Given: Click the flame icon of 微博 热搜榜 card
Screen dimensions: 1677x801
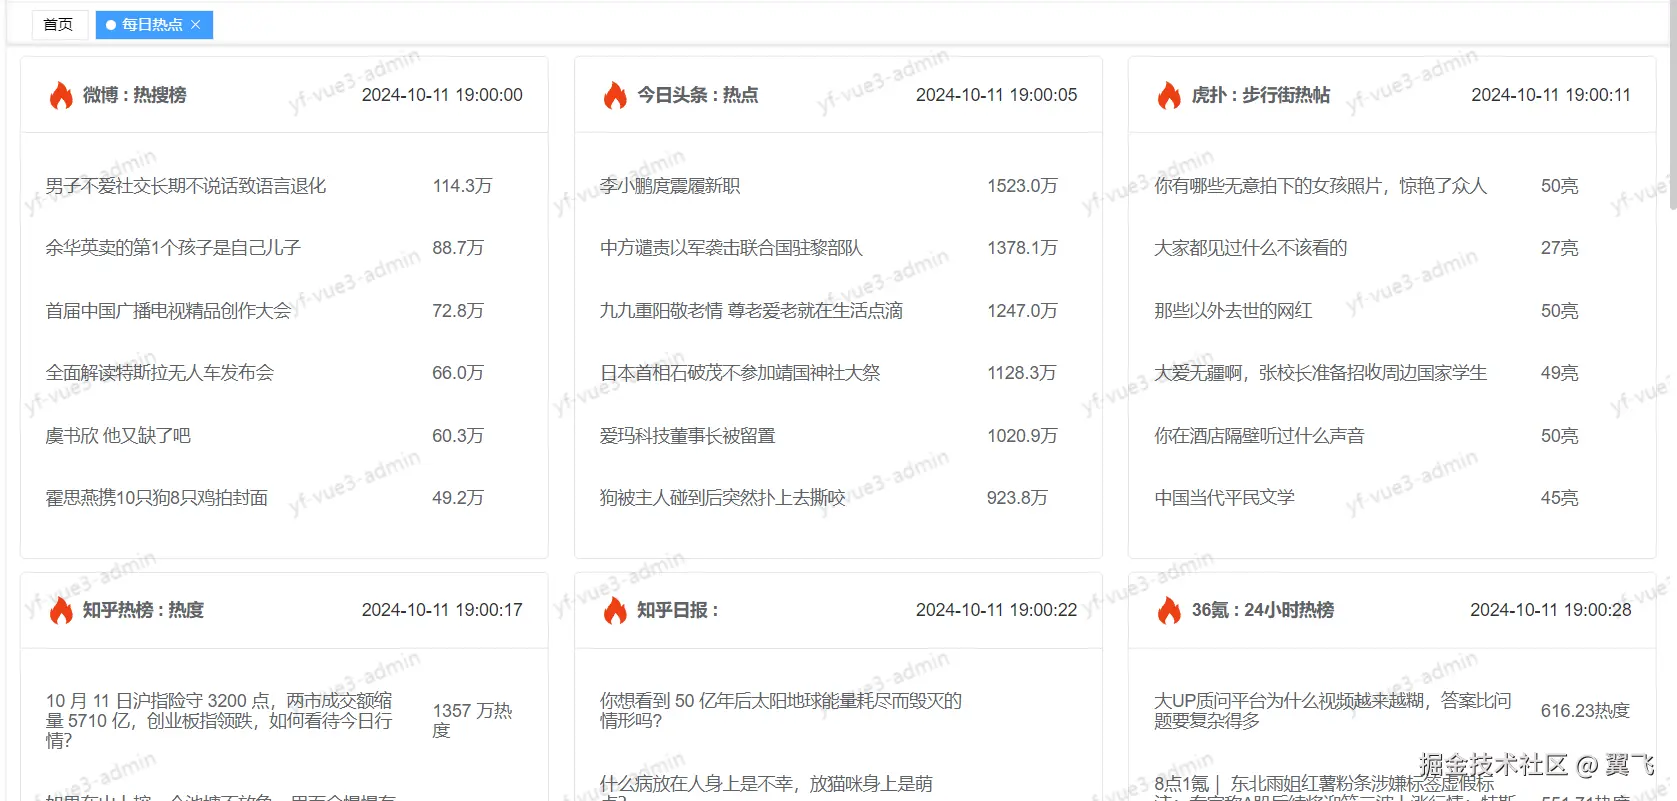Looking at the screenshot, I should [x=61, y=95].
